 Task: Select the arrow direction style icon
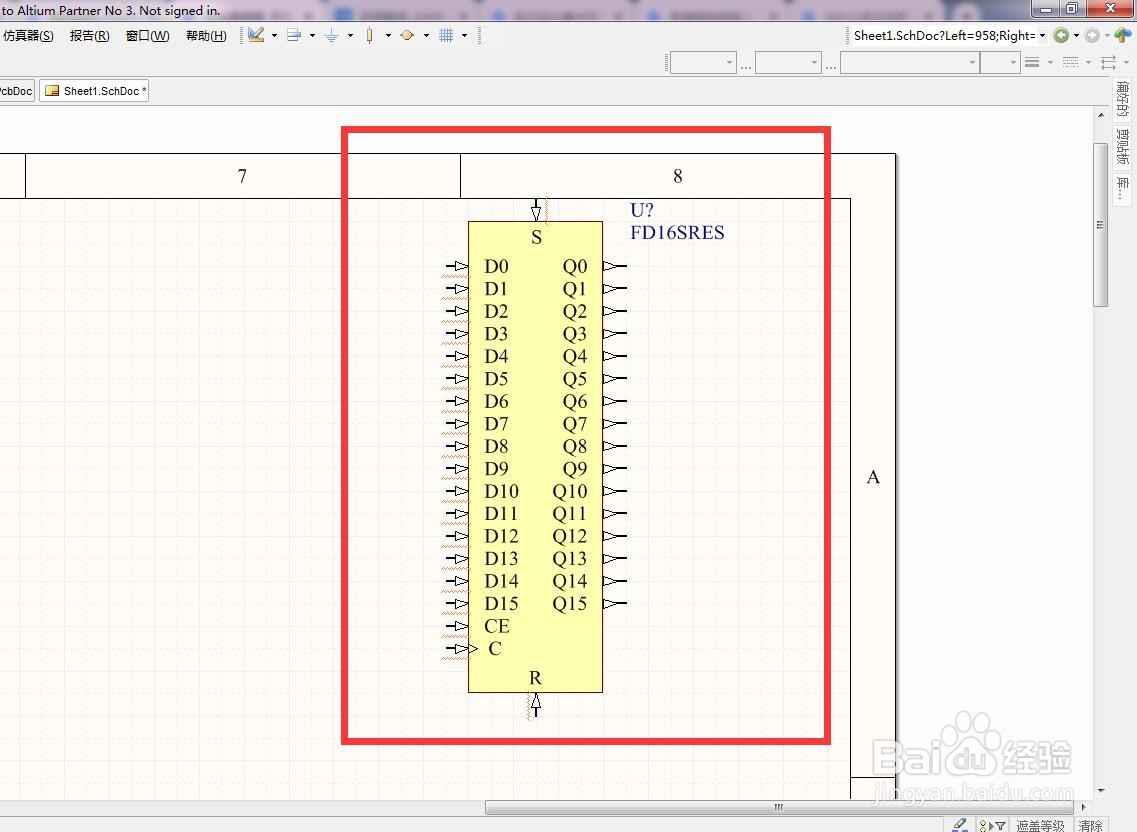tap(1109, 62)
